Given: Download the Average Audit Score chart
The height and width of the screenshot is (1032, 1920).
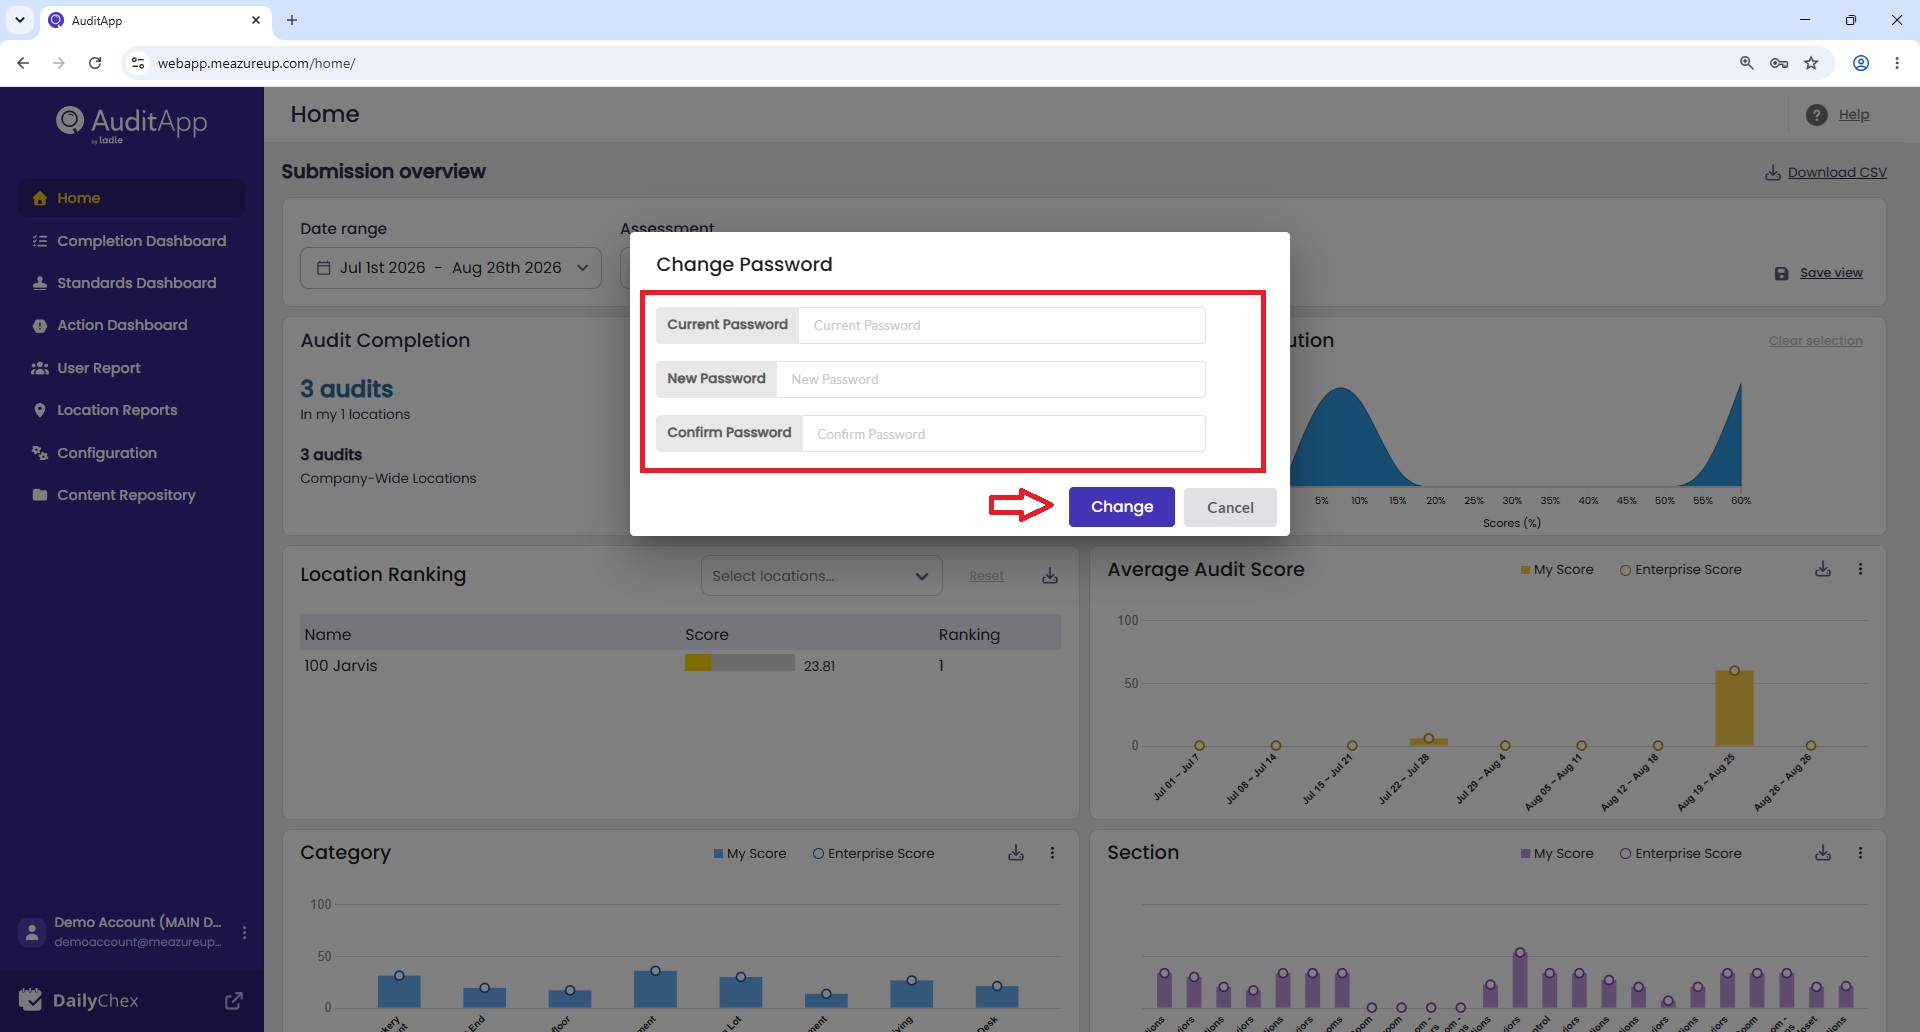Looking at the screenshot, I should (x=1823, y=569).
